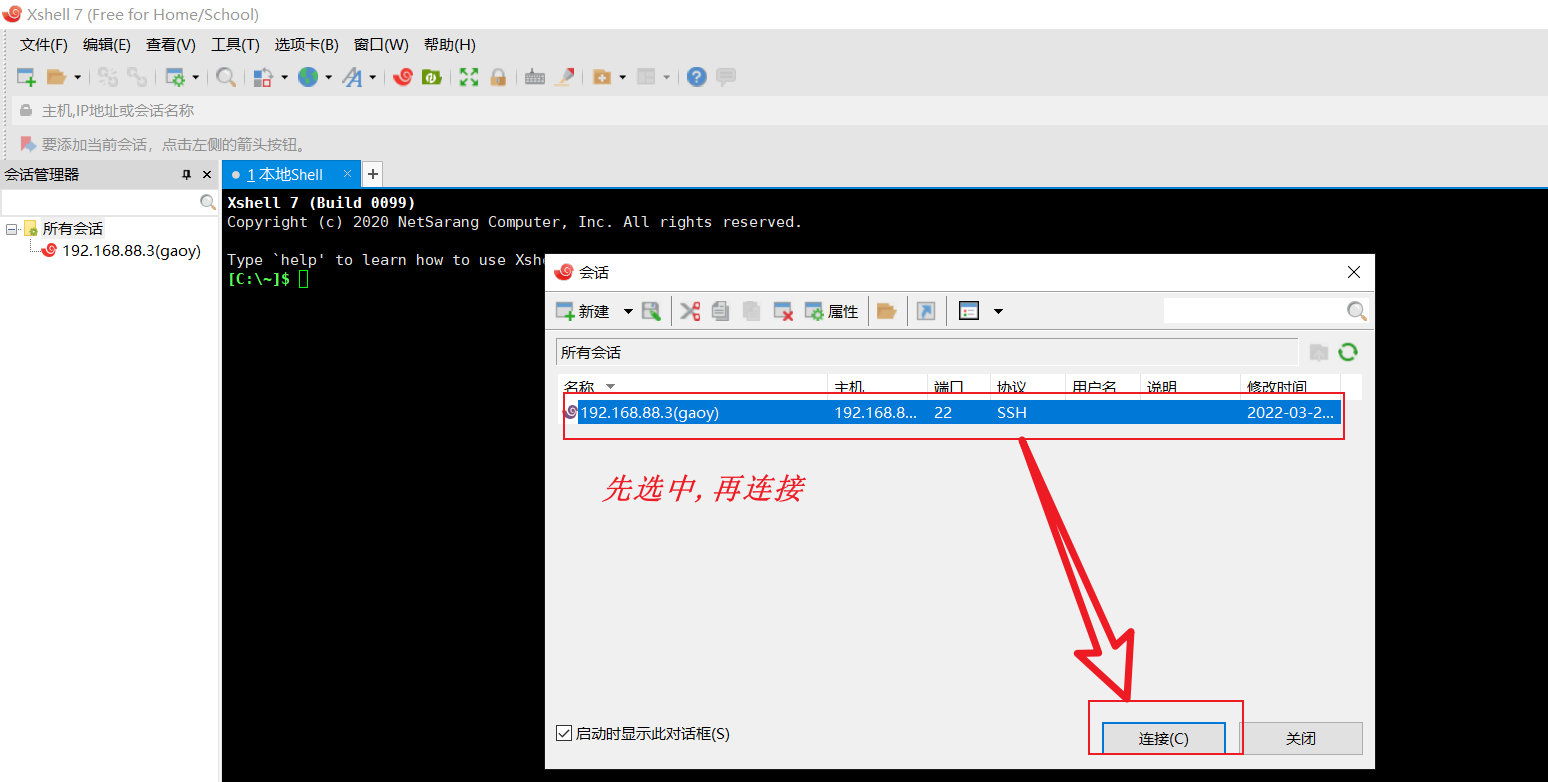Open the 窗口(W) menu
The image size is (1548, 782).
tap(381, 45)
